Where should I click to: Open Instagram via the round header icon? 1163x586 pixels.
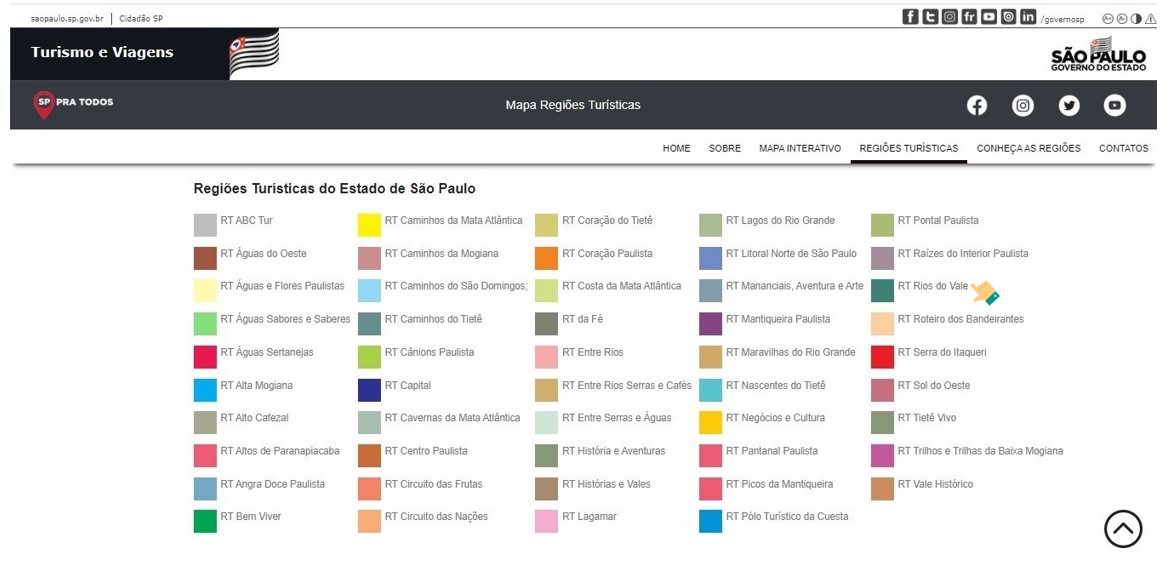click(1023, 105)
